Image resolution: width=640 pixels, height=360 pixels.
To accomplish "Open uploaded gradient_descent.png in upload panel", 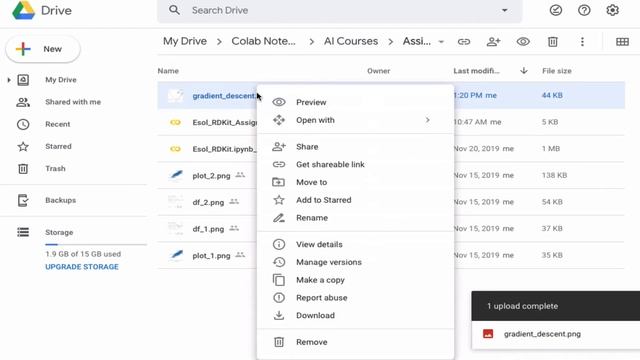I will [x=542, y=334].
